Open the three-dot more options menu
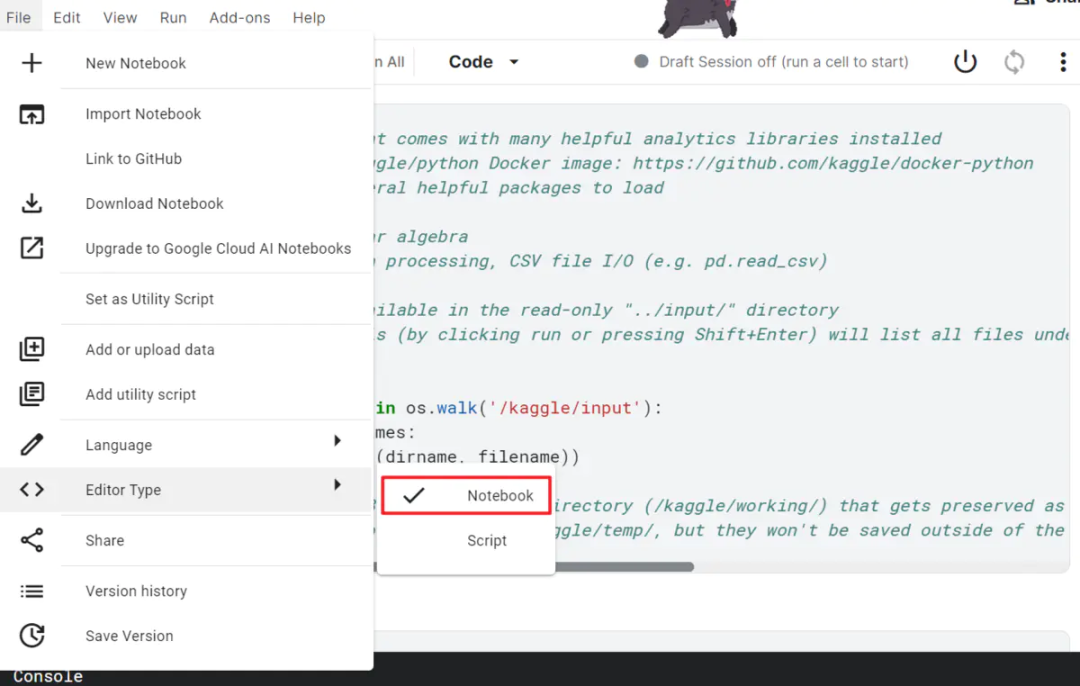The height and width of the screenshot is (686, 1080). pyautogui.click(x=1063, y=62)
